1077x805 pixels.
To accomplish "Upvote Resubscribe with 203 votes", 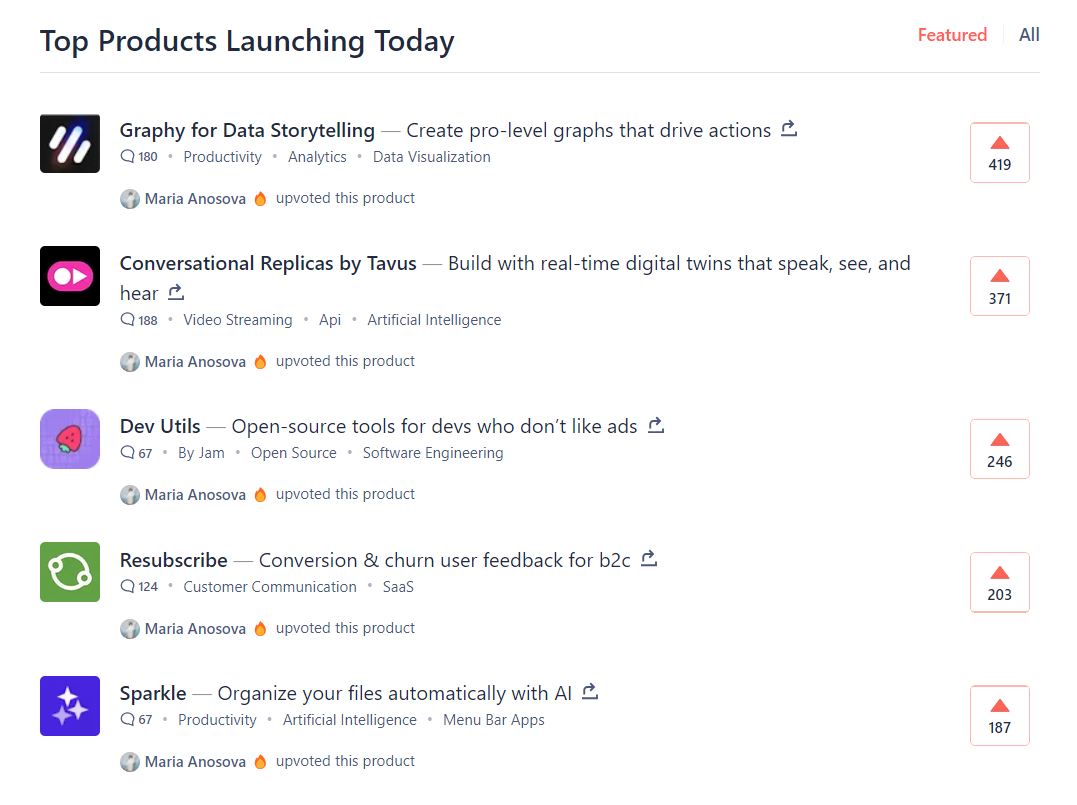I will [999, 582].
